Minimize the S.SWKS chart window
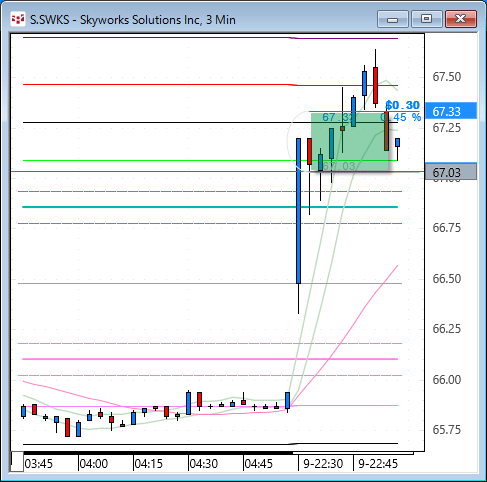Screen dimensions: 487x482 [x=393, y=19]
